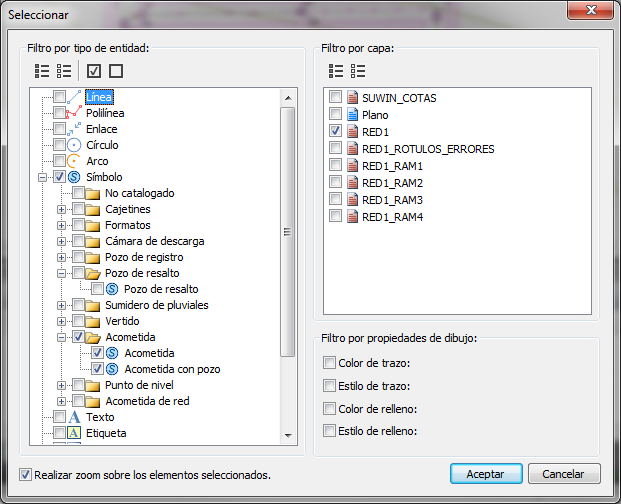Image resolution: width=621 pixels, height=504 pixels.
Task: Enable Color de trazo filter
Action: click(329, 362)
